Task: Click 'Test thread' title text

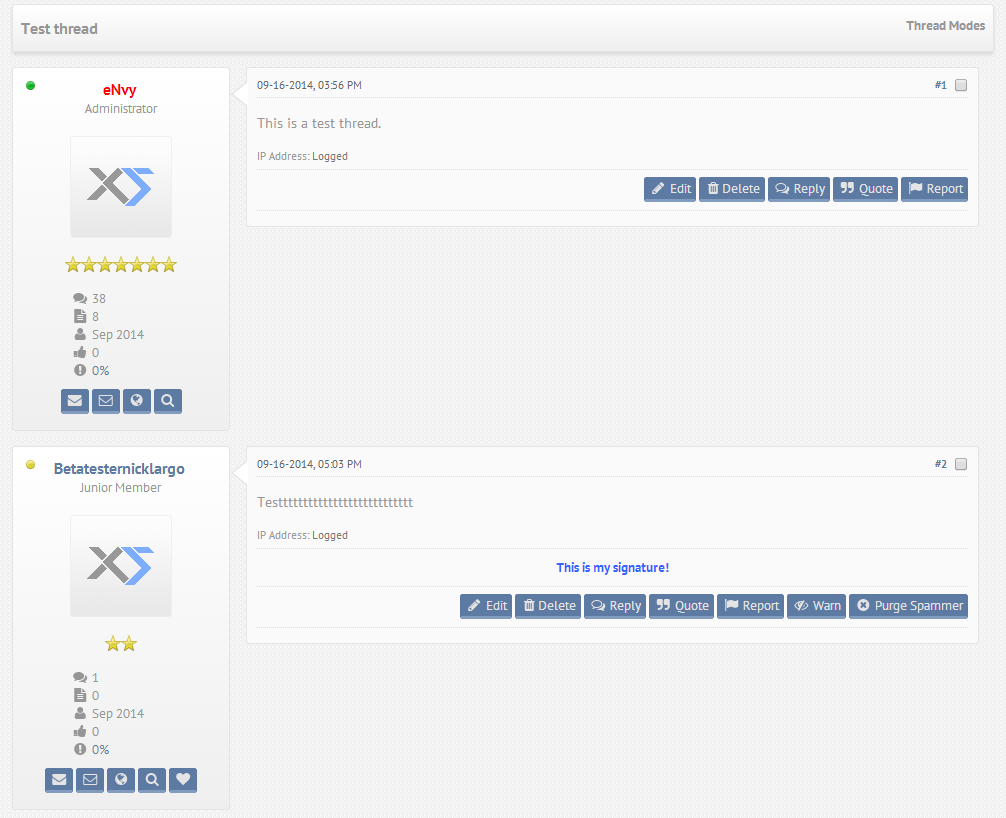Action: click(x=59, y=29)
